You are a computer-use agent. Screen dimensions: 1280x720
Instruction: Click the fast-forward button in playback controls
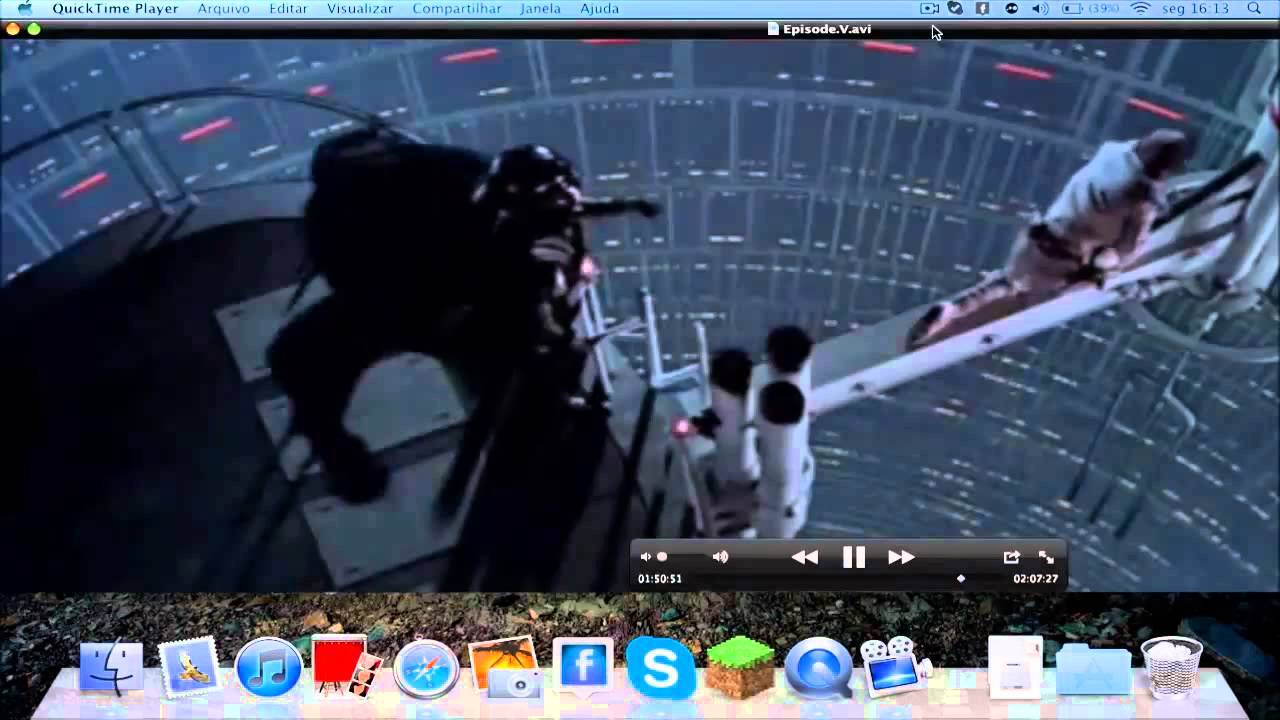pos(901,557)
